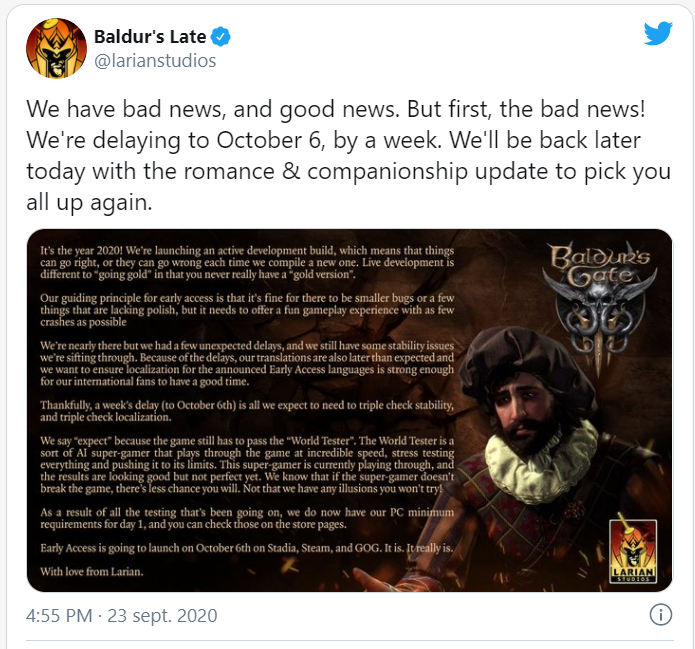Click the "Our guiding principle" paragraph
The width and height of the screenshot is (695, 649).
pos(247,310)
